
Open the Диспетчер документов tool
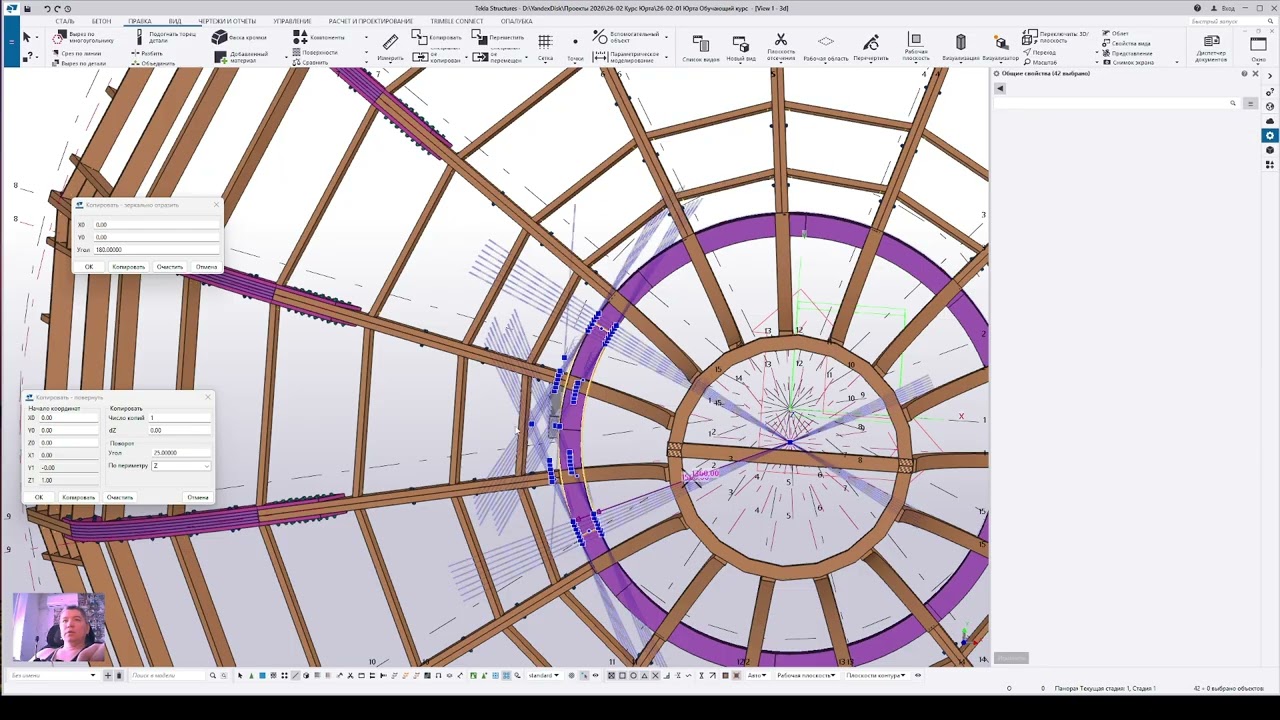[x=1211, y=47]
